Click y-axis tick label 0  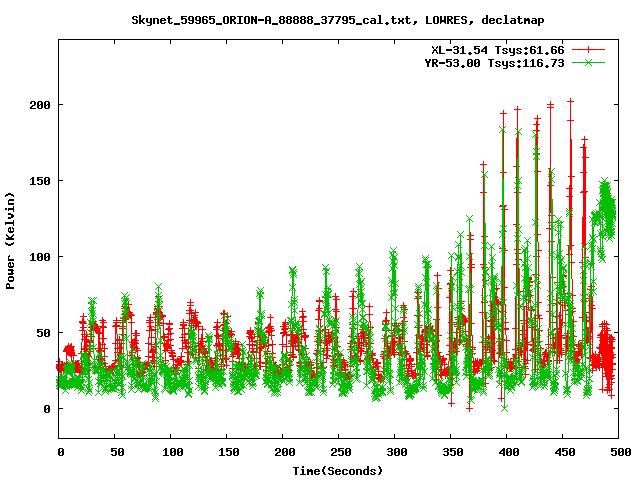pyautogui.click(x=47, y=409)
